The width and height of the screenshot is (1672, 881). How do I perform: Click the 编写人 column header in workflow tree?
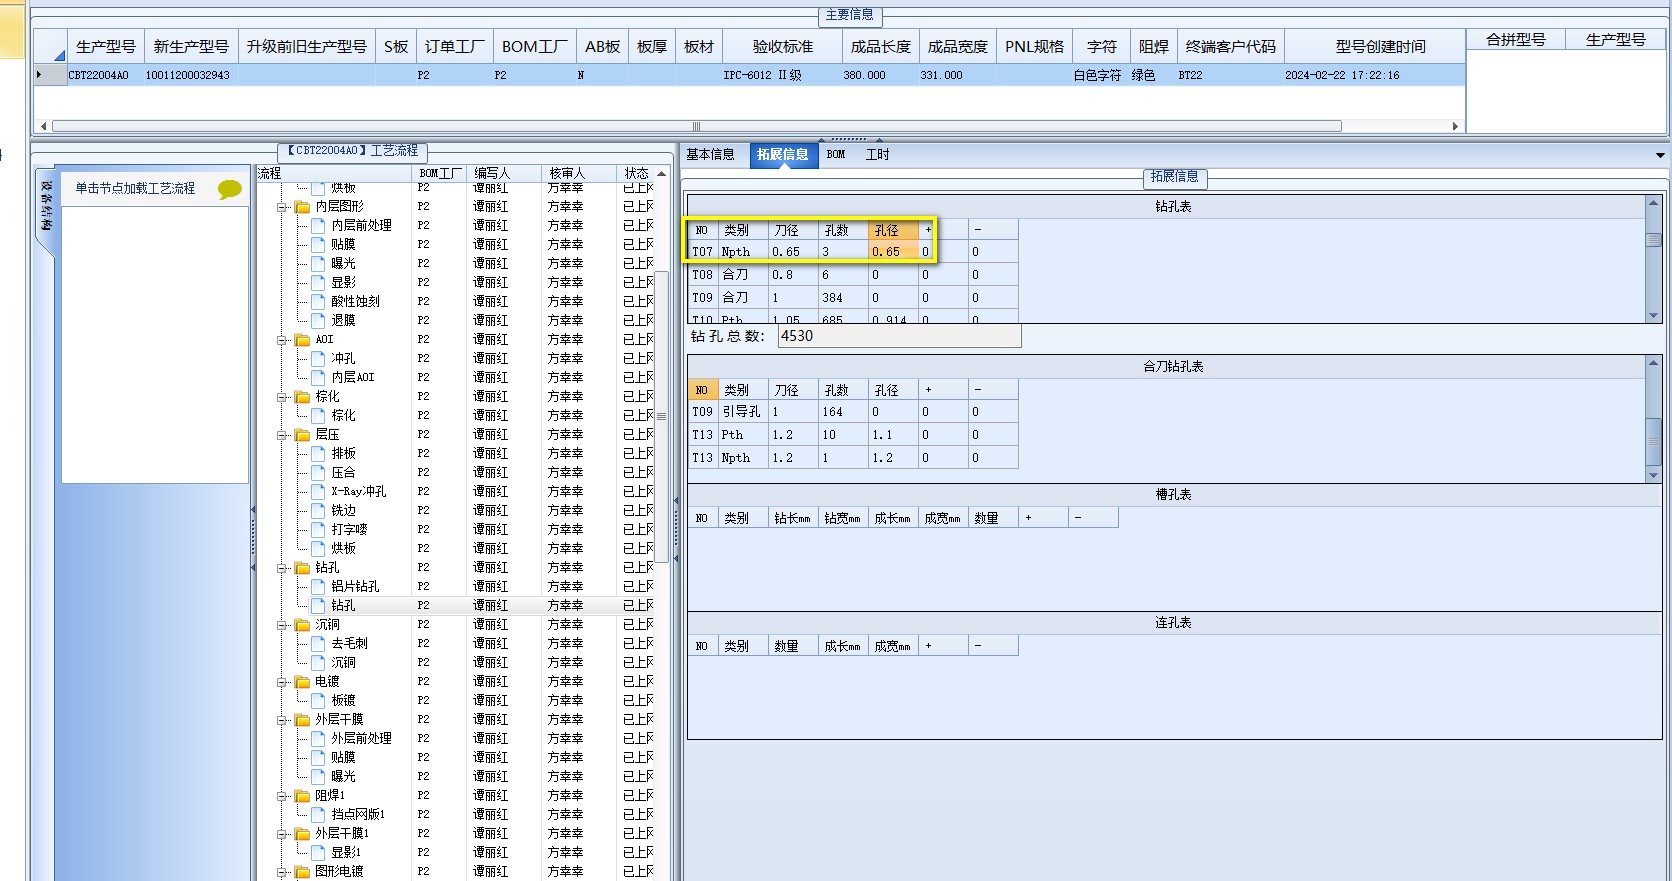coord(505,174)
